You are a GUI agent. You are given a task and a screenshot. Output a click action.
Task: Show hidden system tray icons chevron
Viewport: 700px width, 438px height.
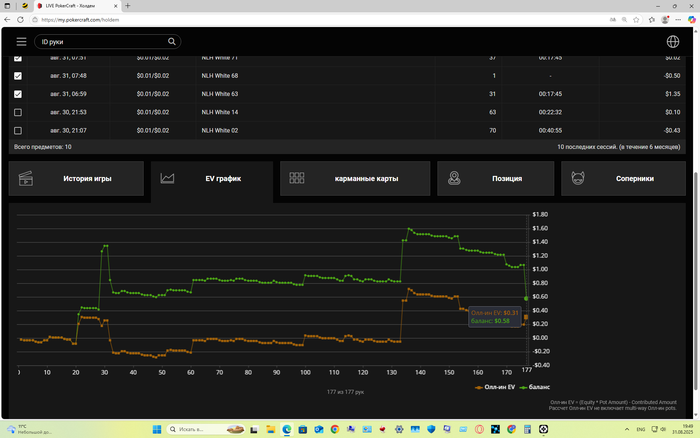pos(627,430)
